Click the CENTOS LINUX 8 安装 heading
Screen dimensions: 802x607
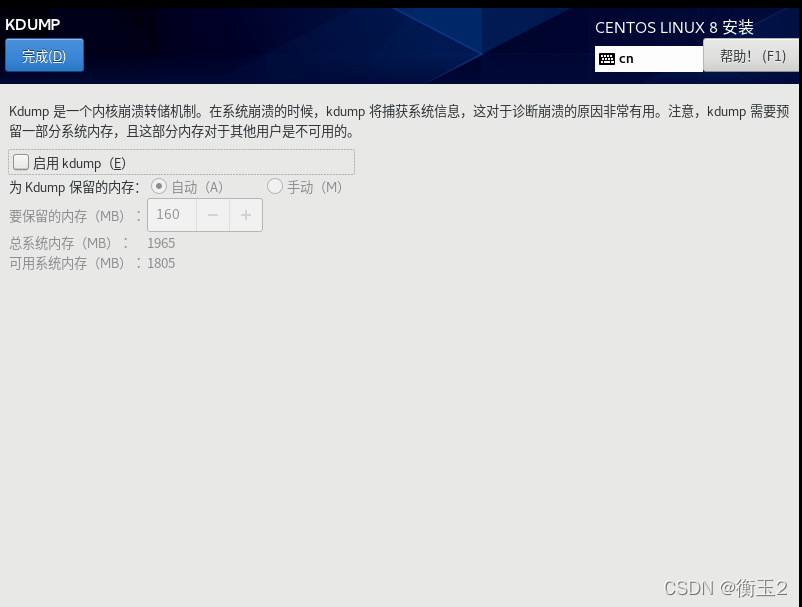point(674,27)
